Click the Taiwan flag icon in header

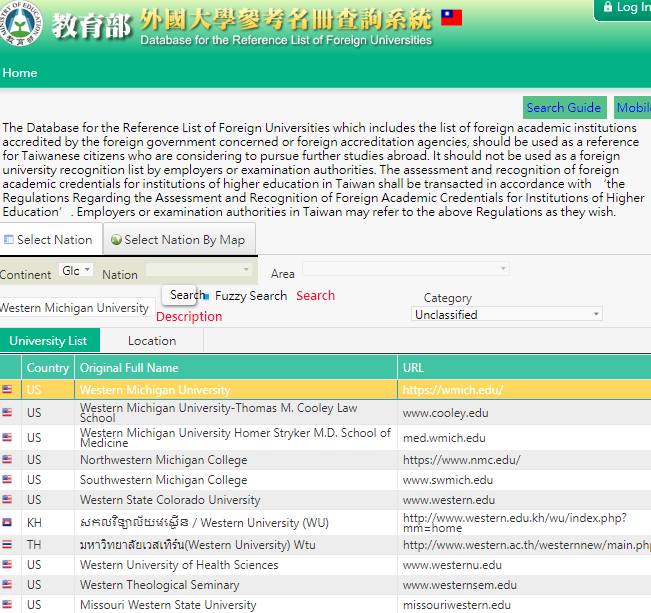pyautogui.click(x=451, y=18)
